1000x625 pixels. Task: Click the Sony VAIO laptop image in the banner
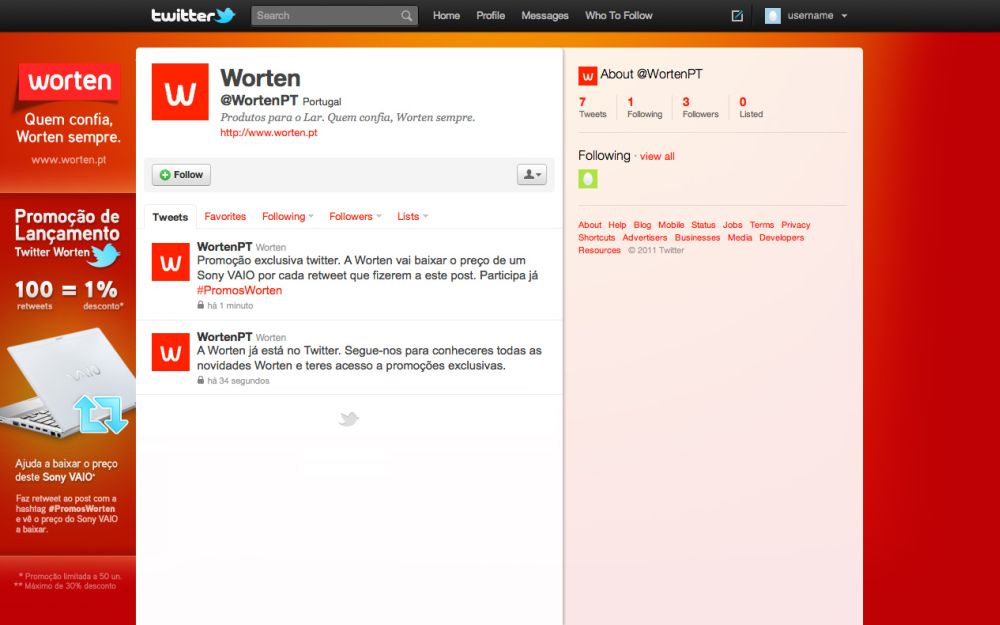tap(67, 381)
